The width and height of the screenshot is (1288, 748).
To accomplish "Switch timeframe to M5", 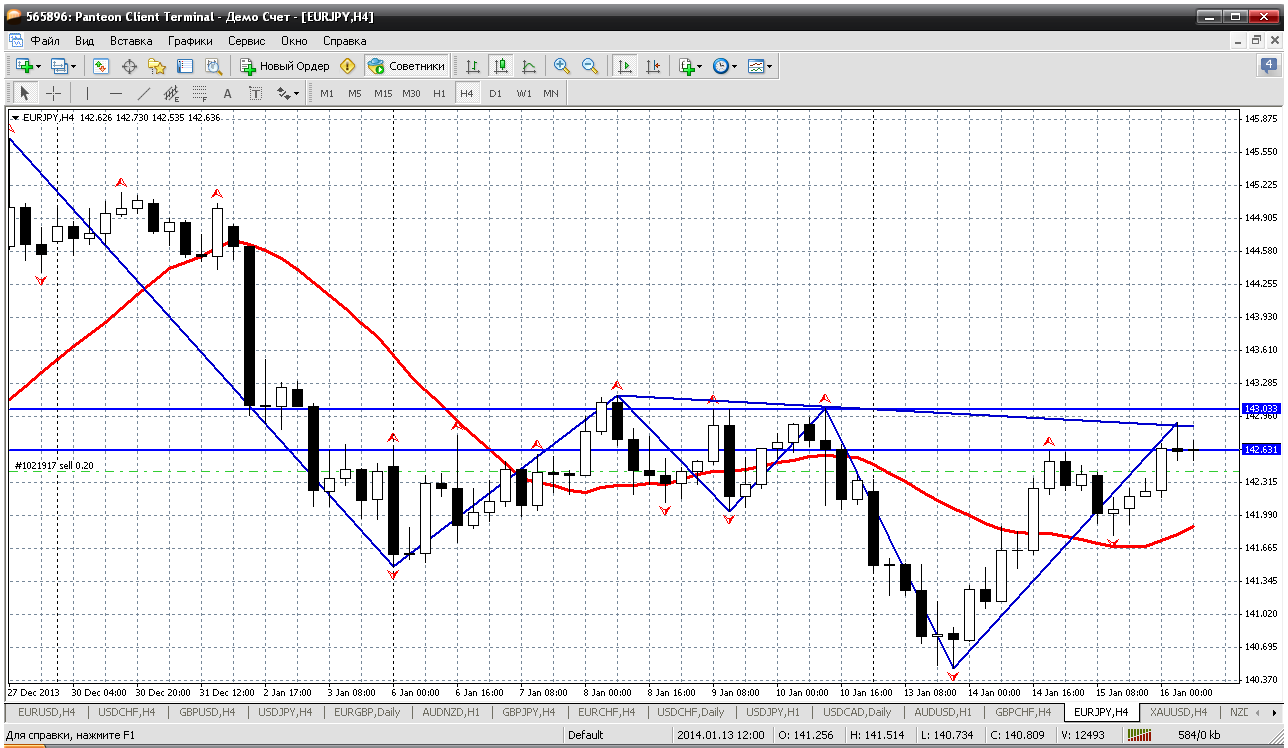I will click(x=355, y=93).
